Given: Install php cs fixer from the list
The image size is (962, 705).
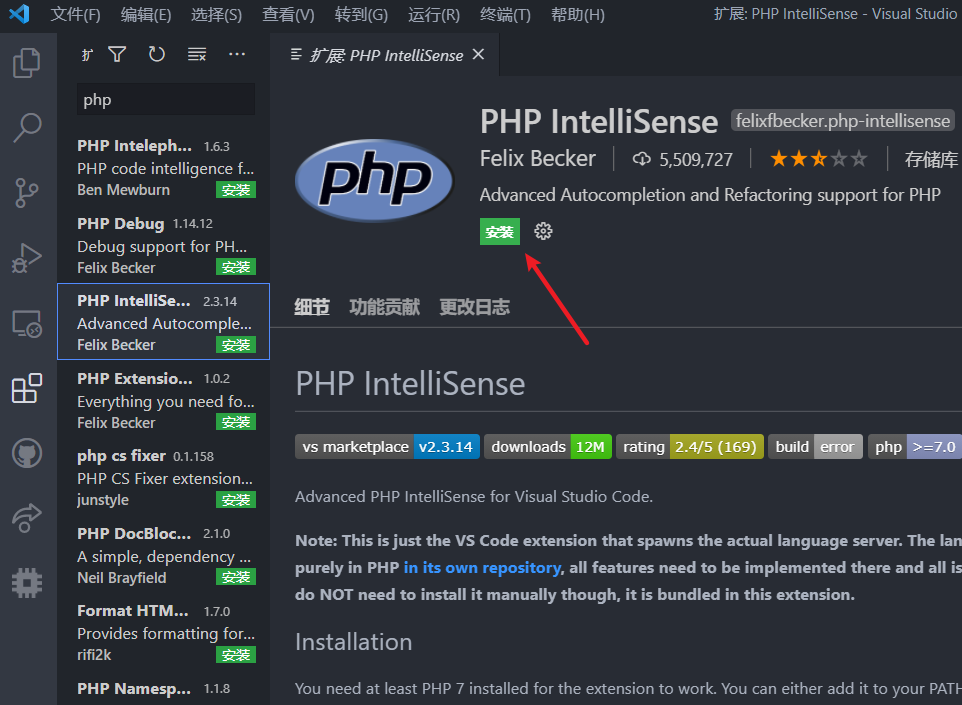Looking at the screenshot, I should click(x=236, y=500).
